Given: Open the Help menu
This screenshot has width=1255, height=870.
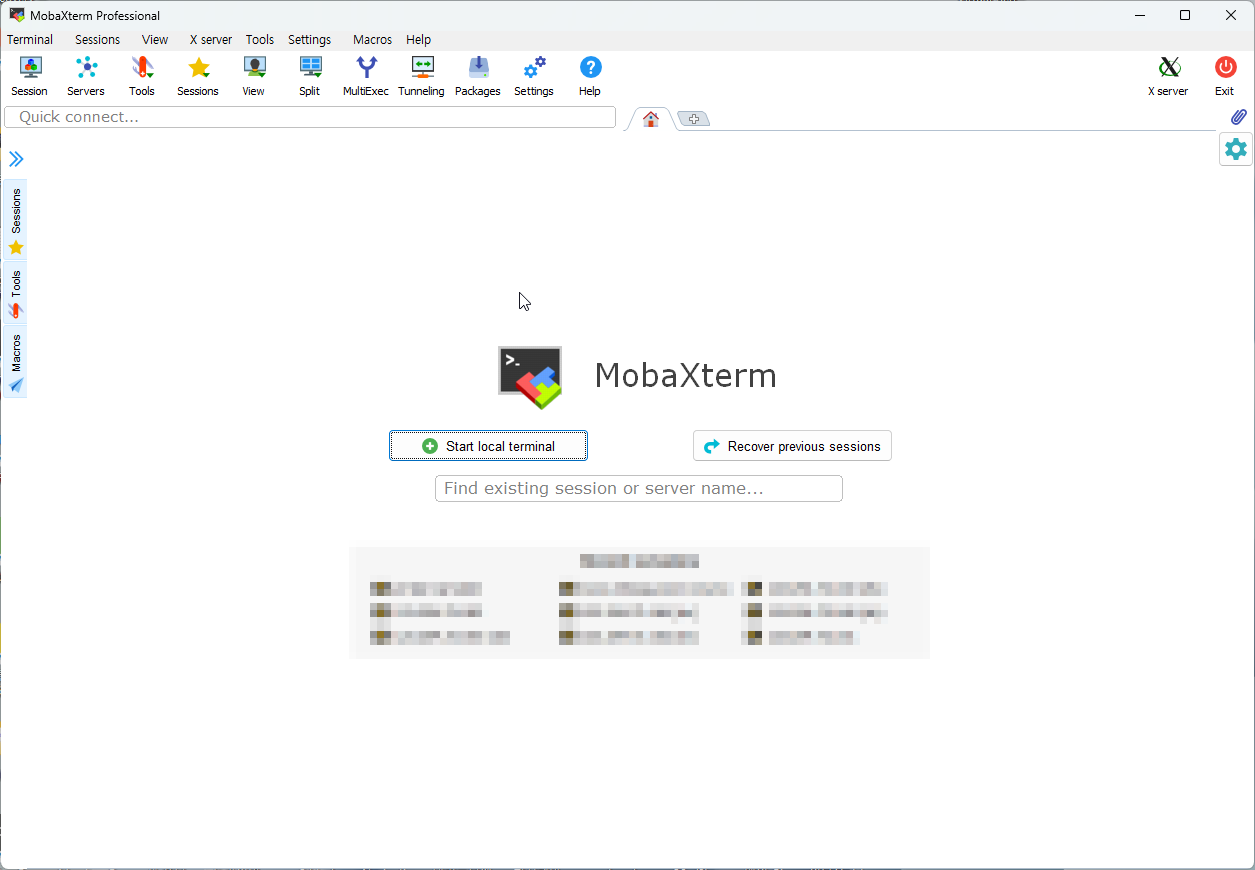Looking at the screenshot, I should [x=419, y=40].
